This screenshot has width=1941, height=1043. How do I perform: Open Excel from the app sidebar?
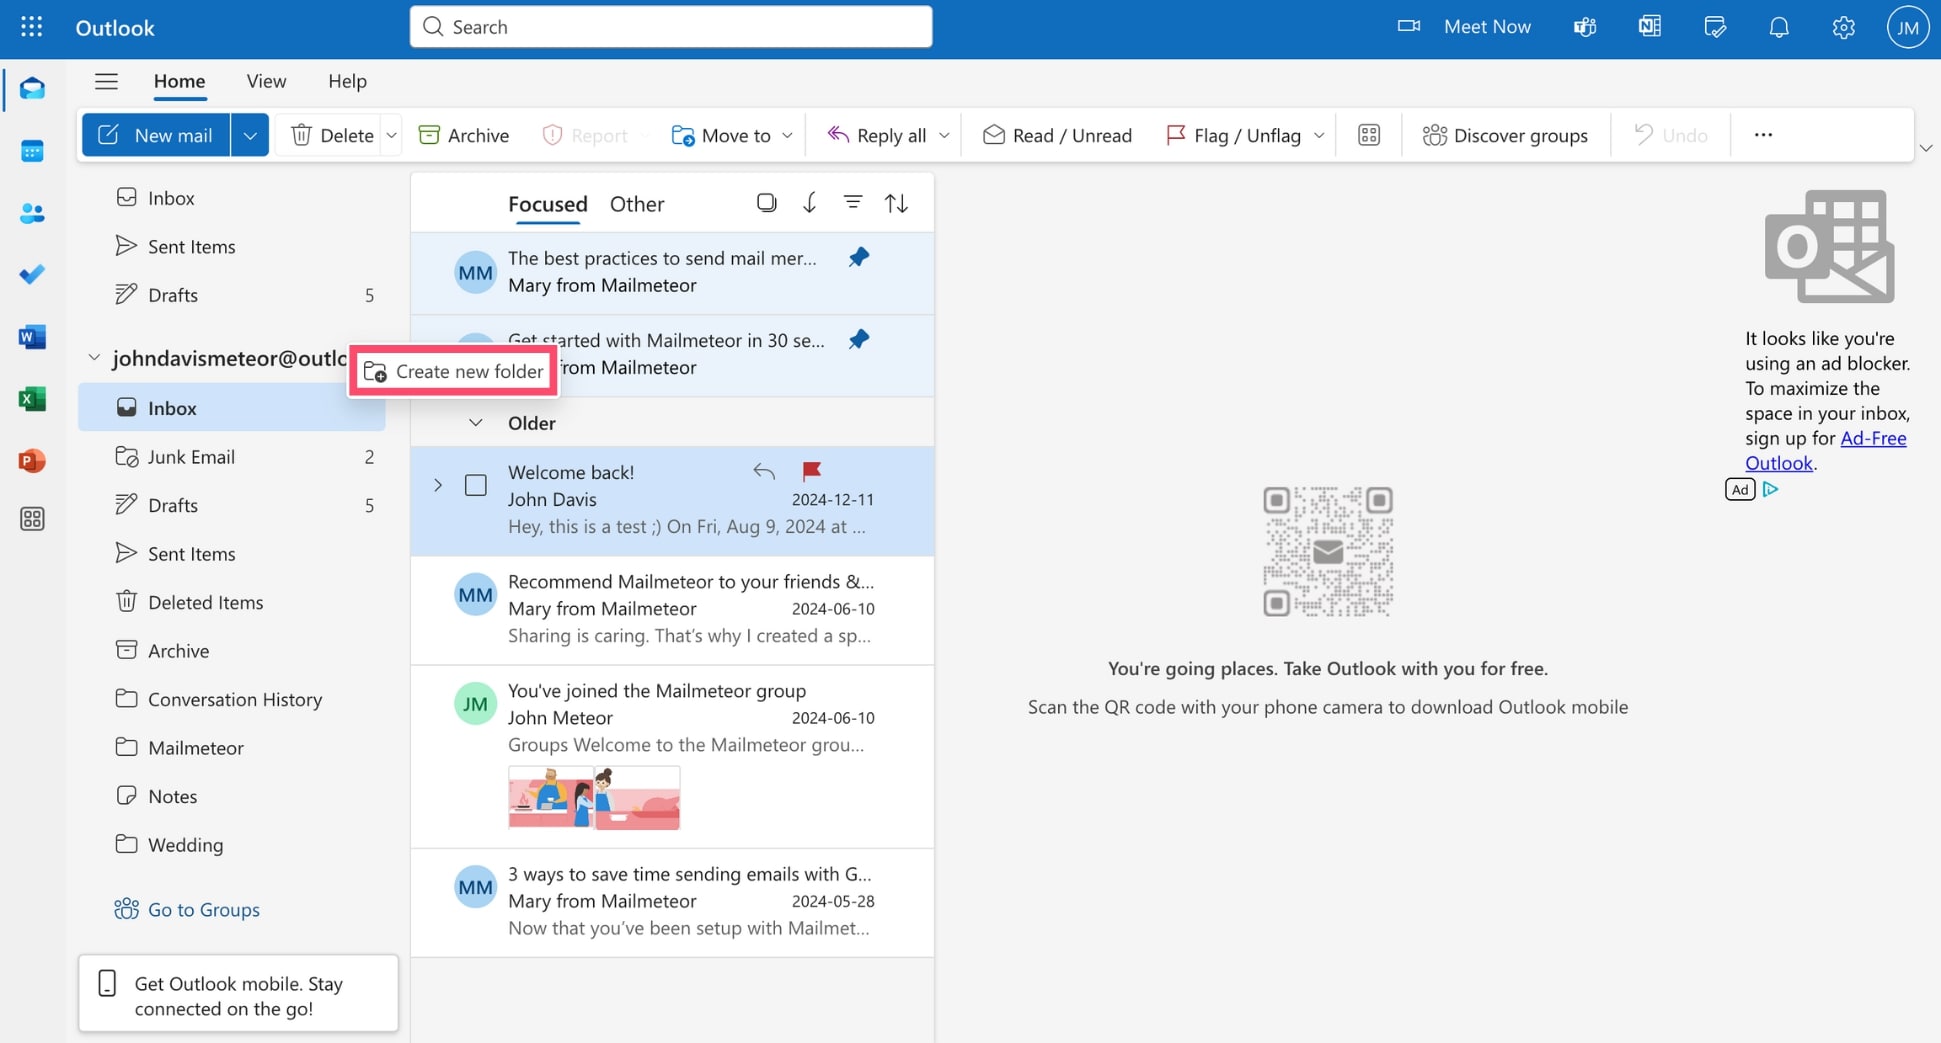[32, 399]
